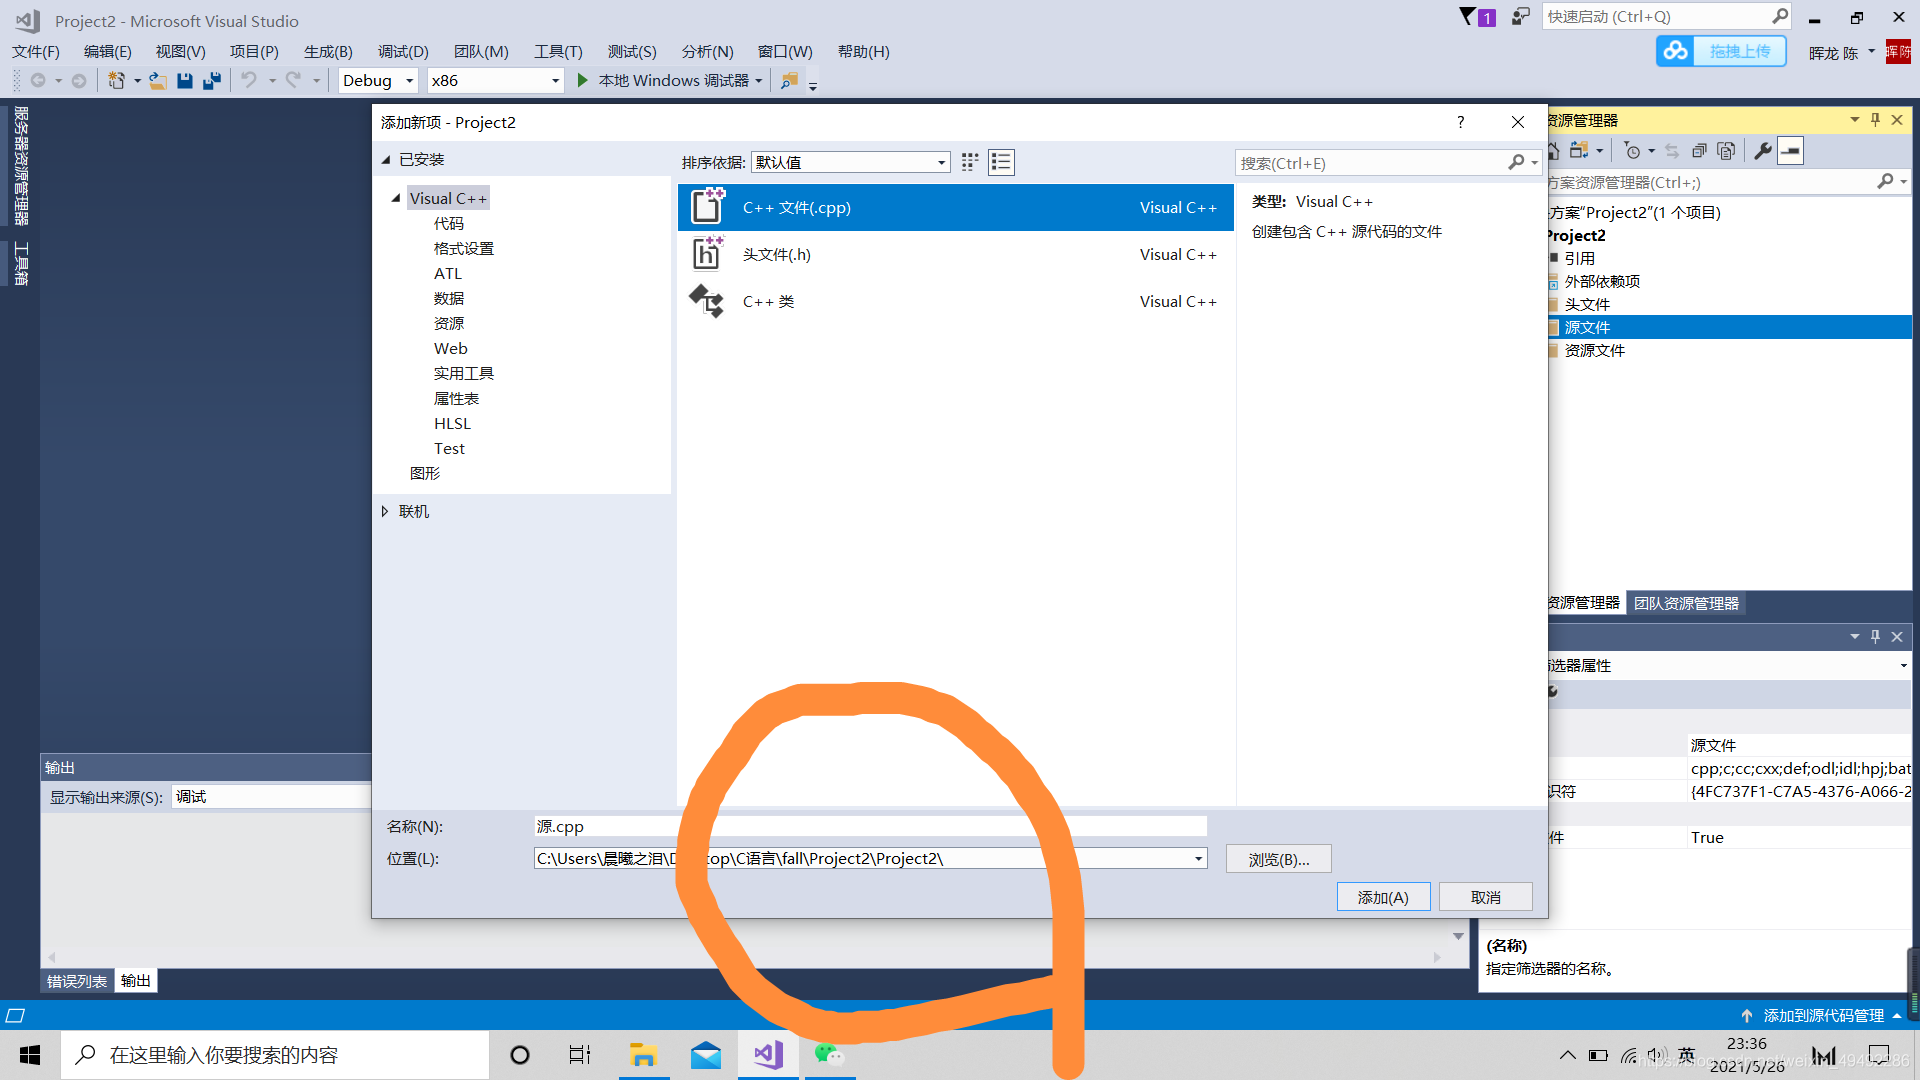
Task: Click 调试(D) menu in menu bar
Action: [402, 50]
